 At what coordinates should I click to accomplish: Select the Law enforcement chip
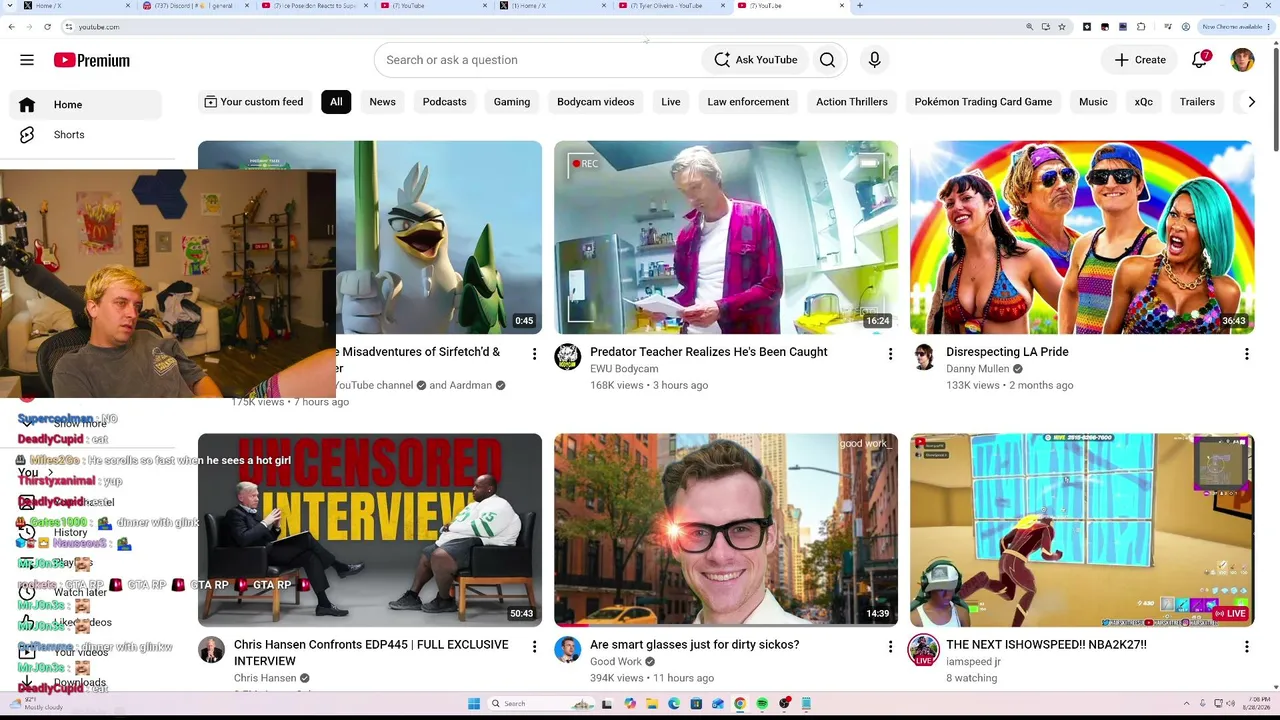[748, 102]
